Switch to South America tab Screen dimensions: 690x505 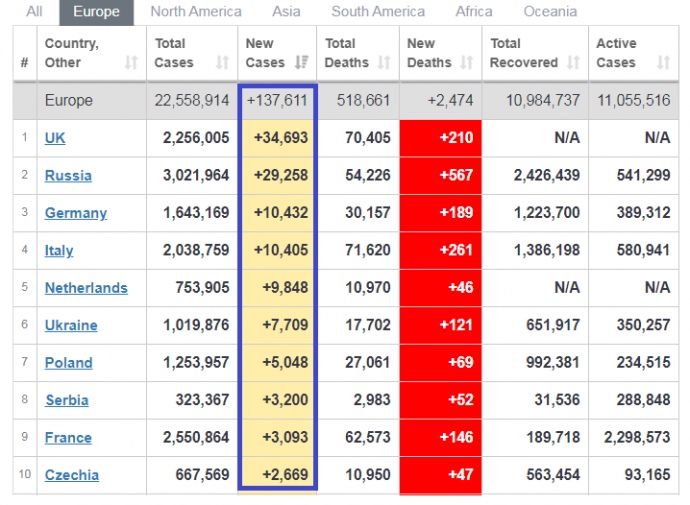click(x=378, y=12)
